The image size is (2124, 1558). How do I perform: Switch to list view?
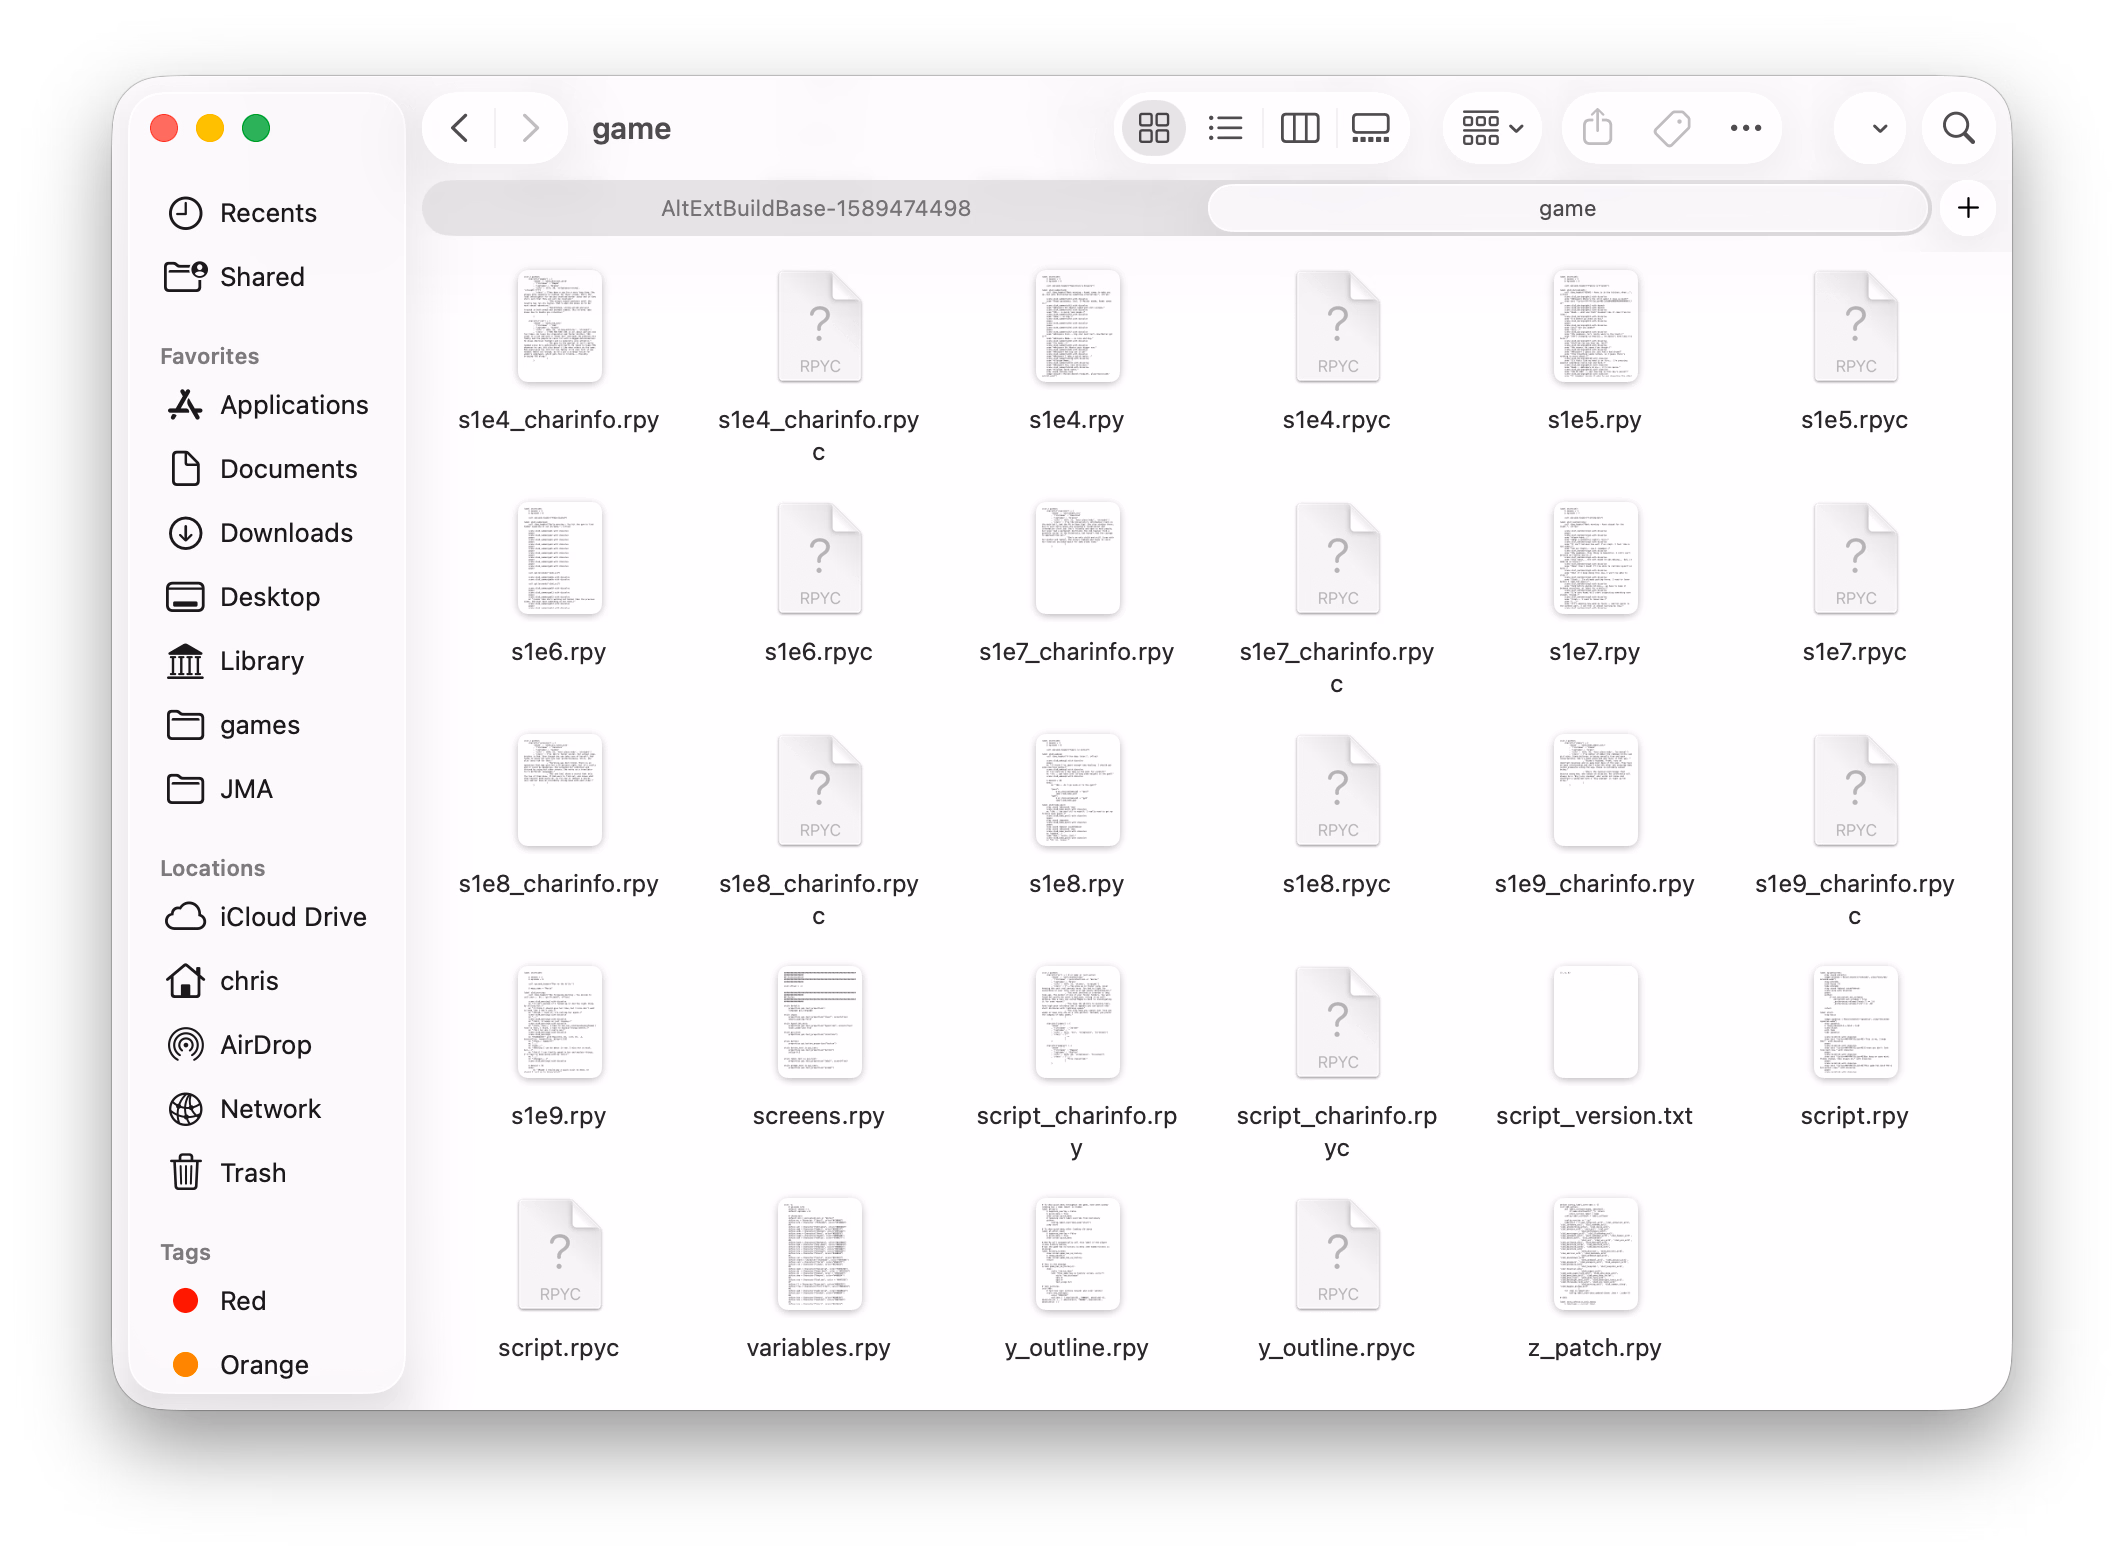tap(1225, 128)
